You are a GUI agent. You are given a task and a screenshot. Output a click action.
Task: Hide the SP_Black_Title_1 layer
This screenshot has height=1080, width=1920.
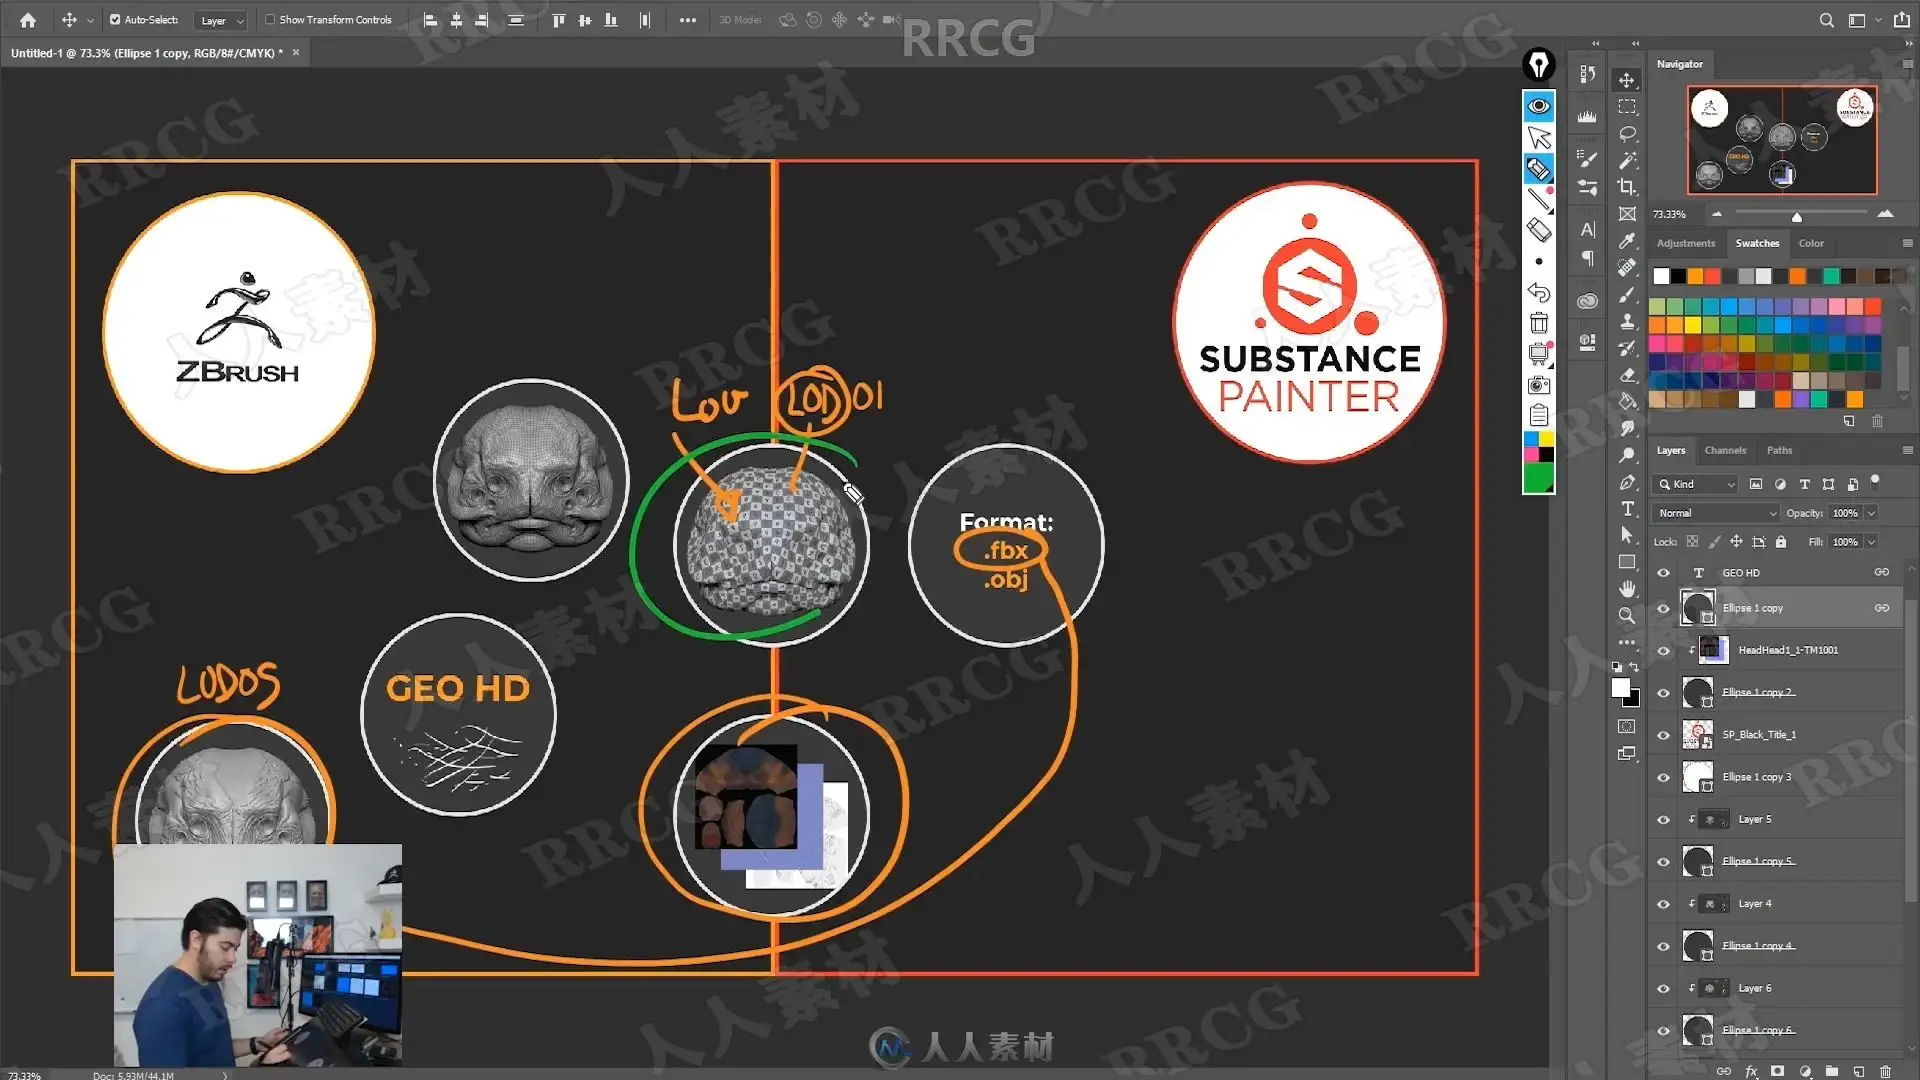(x=1664, y=735)
